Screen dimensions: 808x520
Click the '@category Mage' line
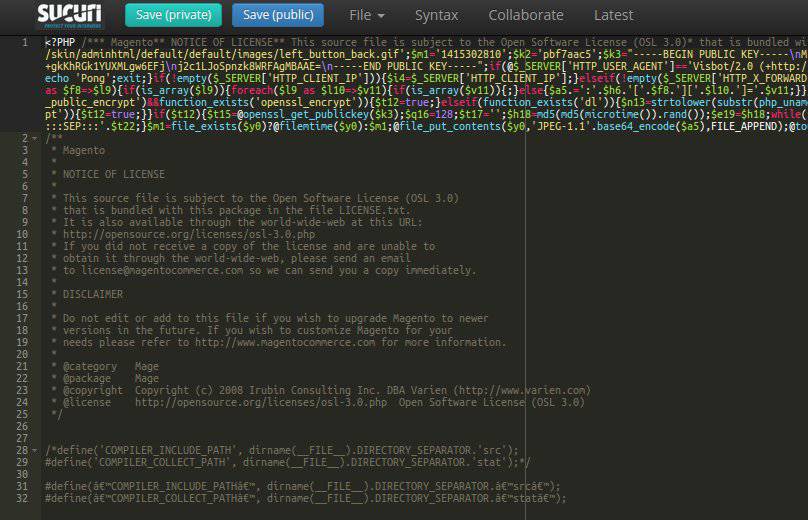pyautogui.click(x=105, y=366)
